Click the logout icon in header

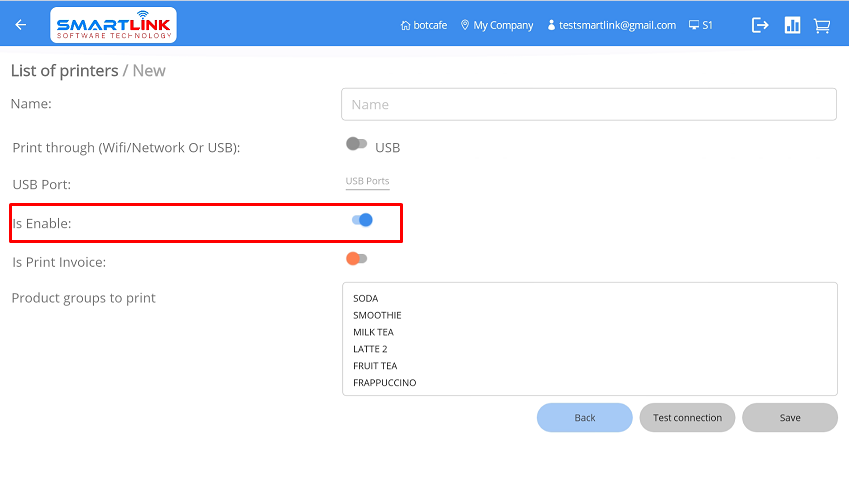tap(760, 25)
